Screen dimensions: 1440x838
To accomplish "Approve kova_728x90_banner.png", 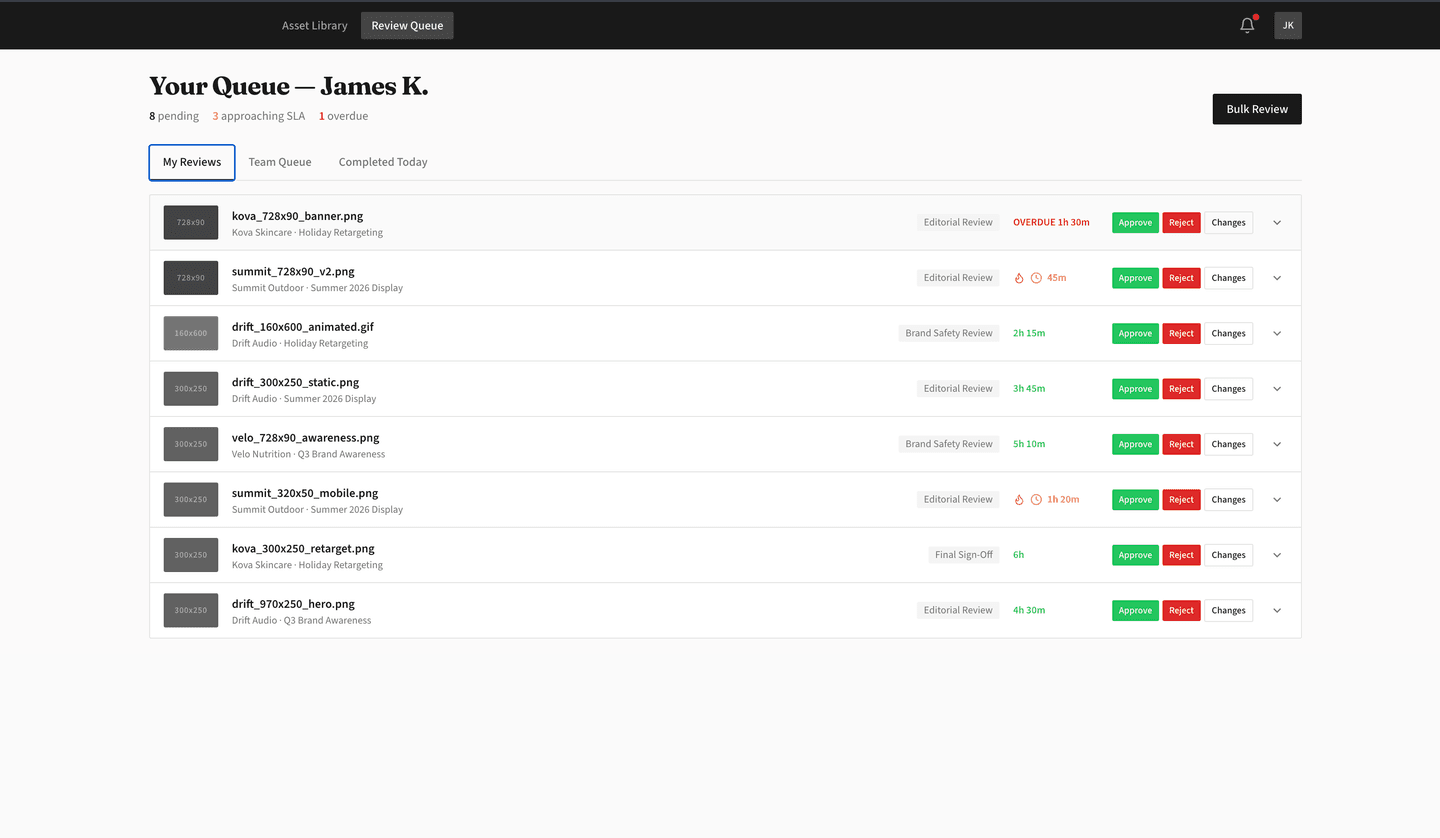I will click(x=1134, y=222).
